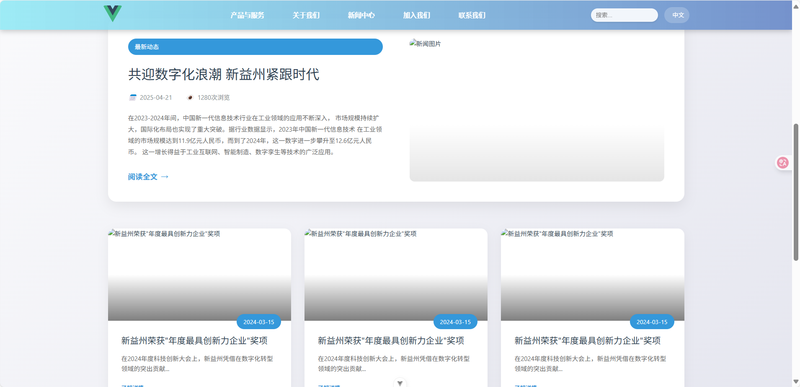Open the 新闻中心 menu item

tap(361, 15)
